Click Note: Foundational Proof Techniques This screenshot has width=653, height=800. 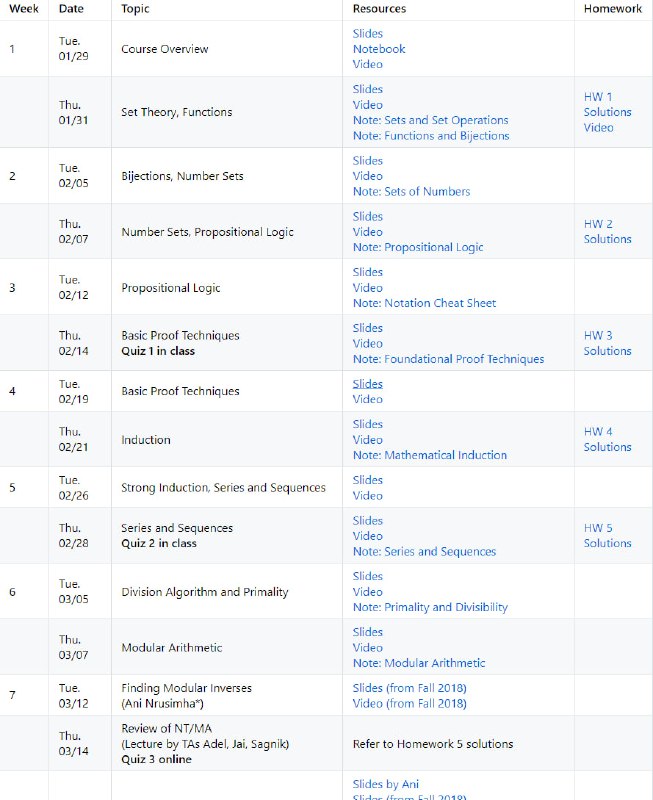(448, 359)
